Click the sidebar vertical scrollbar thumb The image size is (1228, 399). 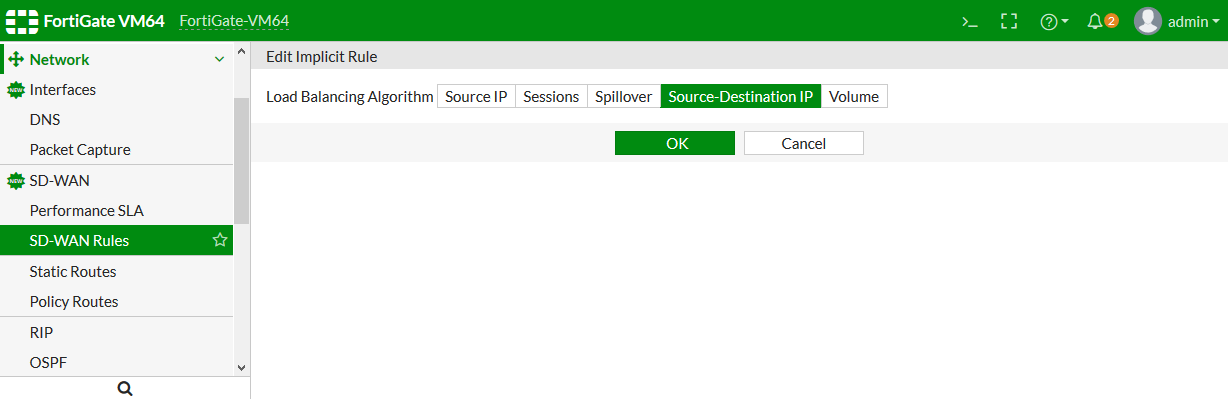[241, 160]
